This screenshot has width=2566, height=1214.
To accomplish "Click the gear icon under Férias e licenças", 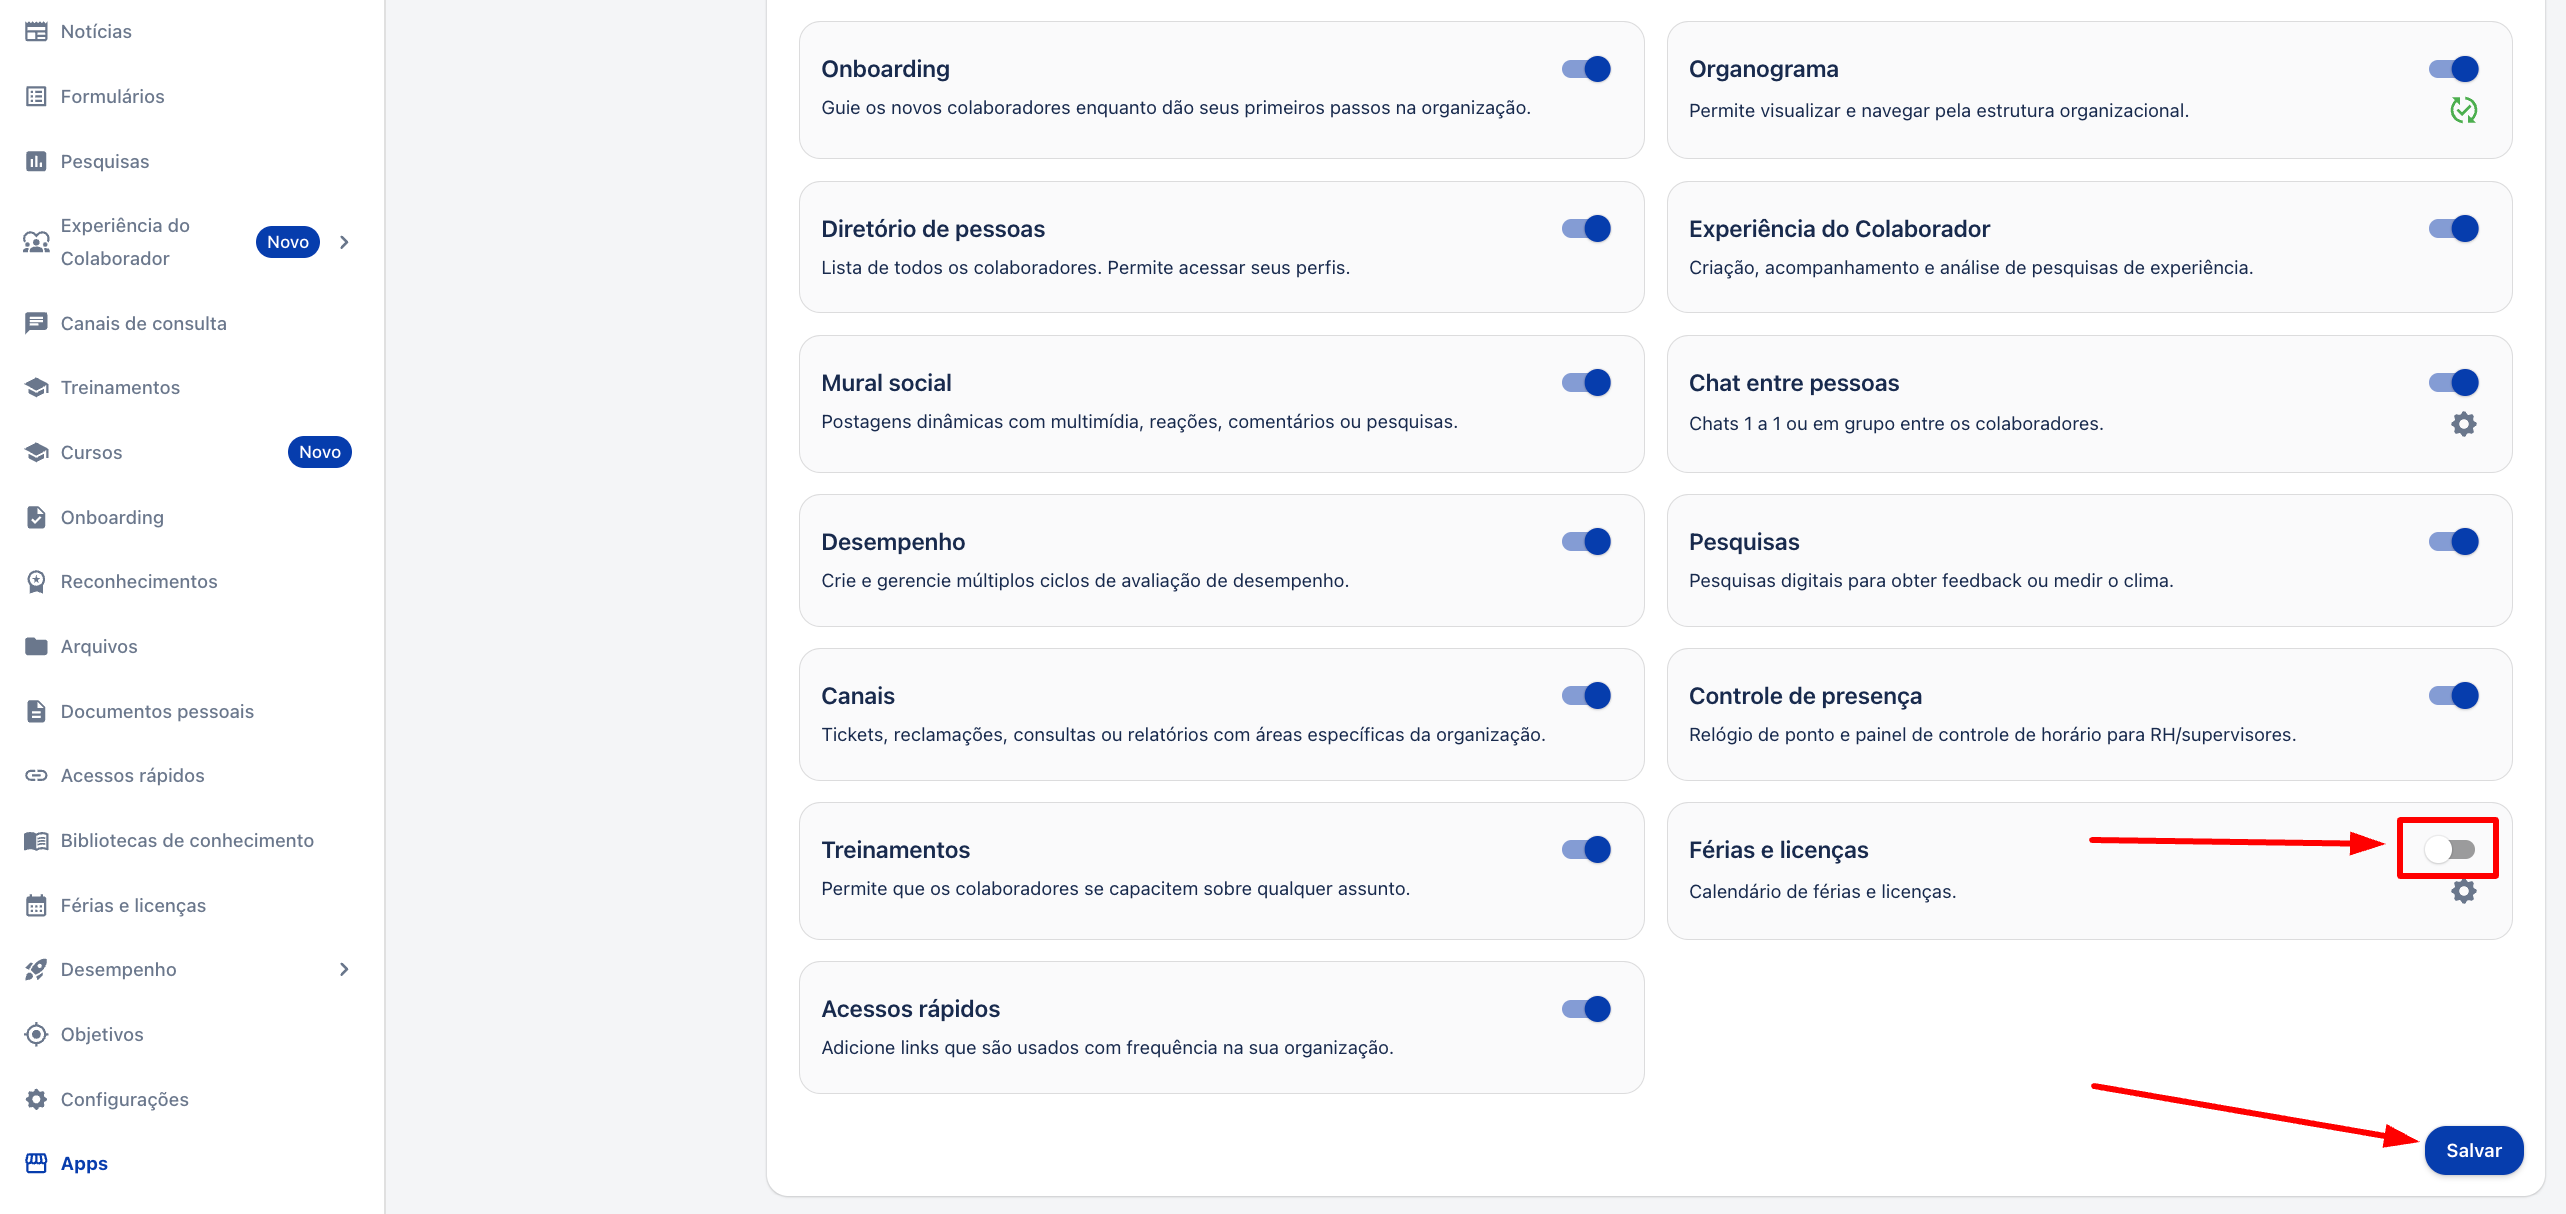I will [x=2463, y=891].
